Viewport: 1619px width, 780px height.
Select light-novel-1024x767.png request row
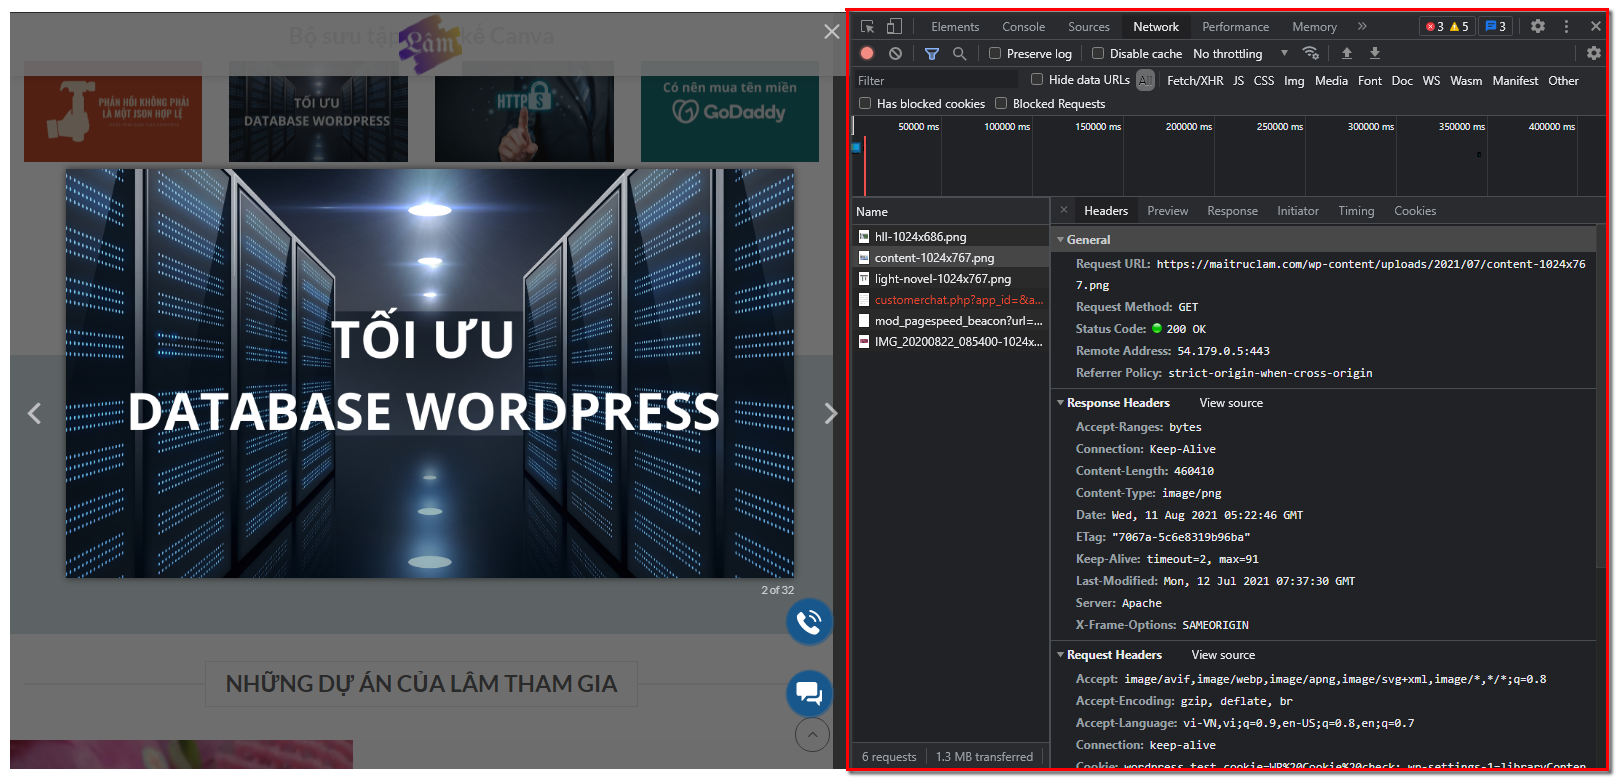(950, 279)
